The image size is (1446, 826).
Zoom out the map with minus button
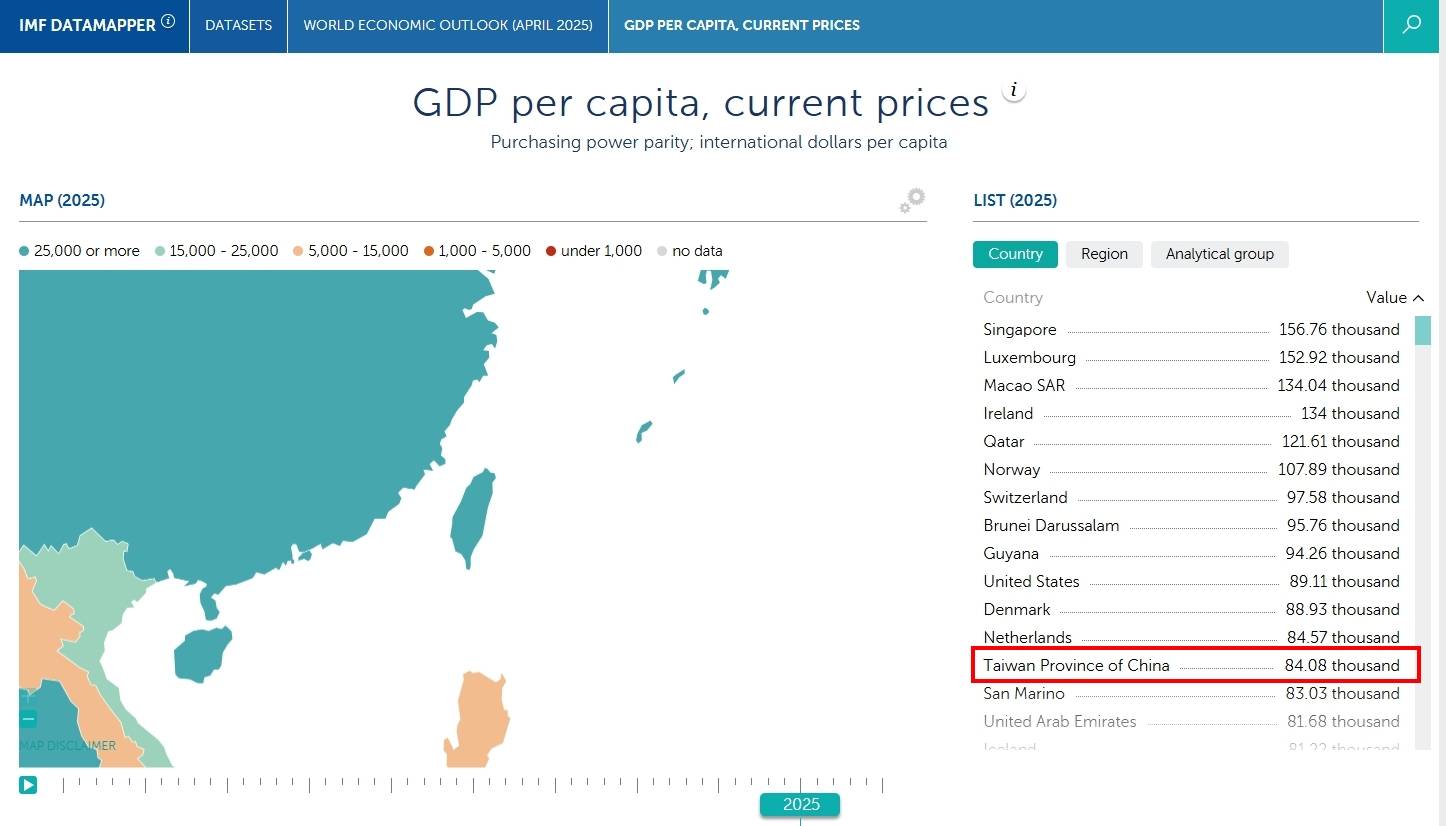pos(28,718)
